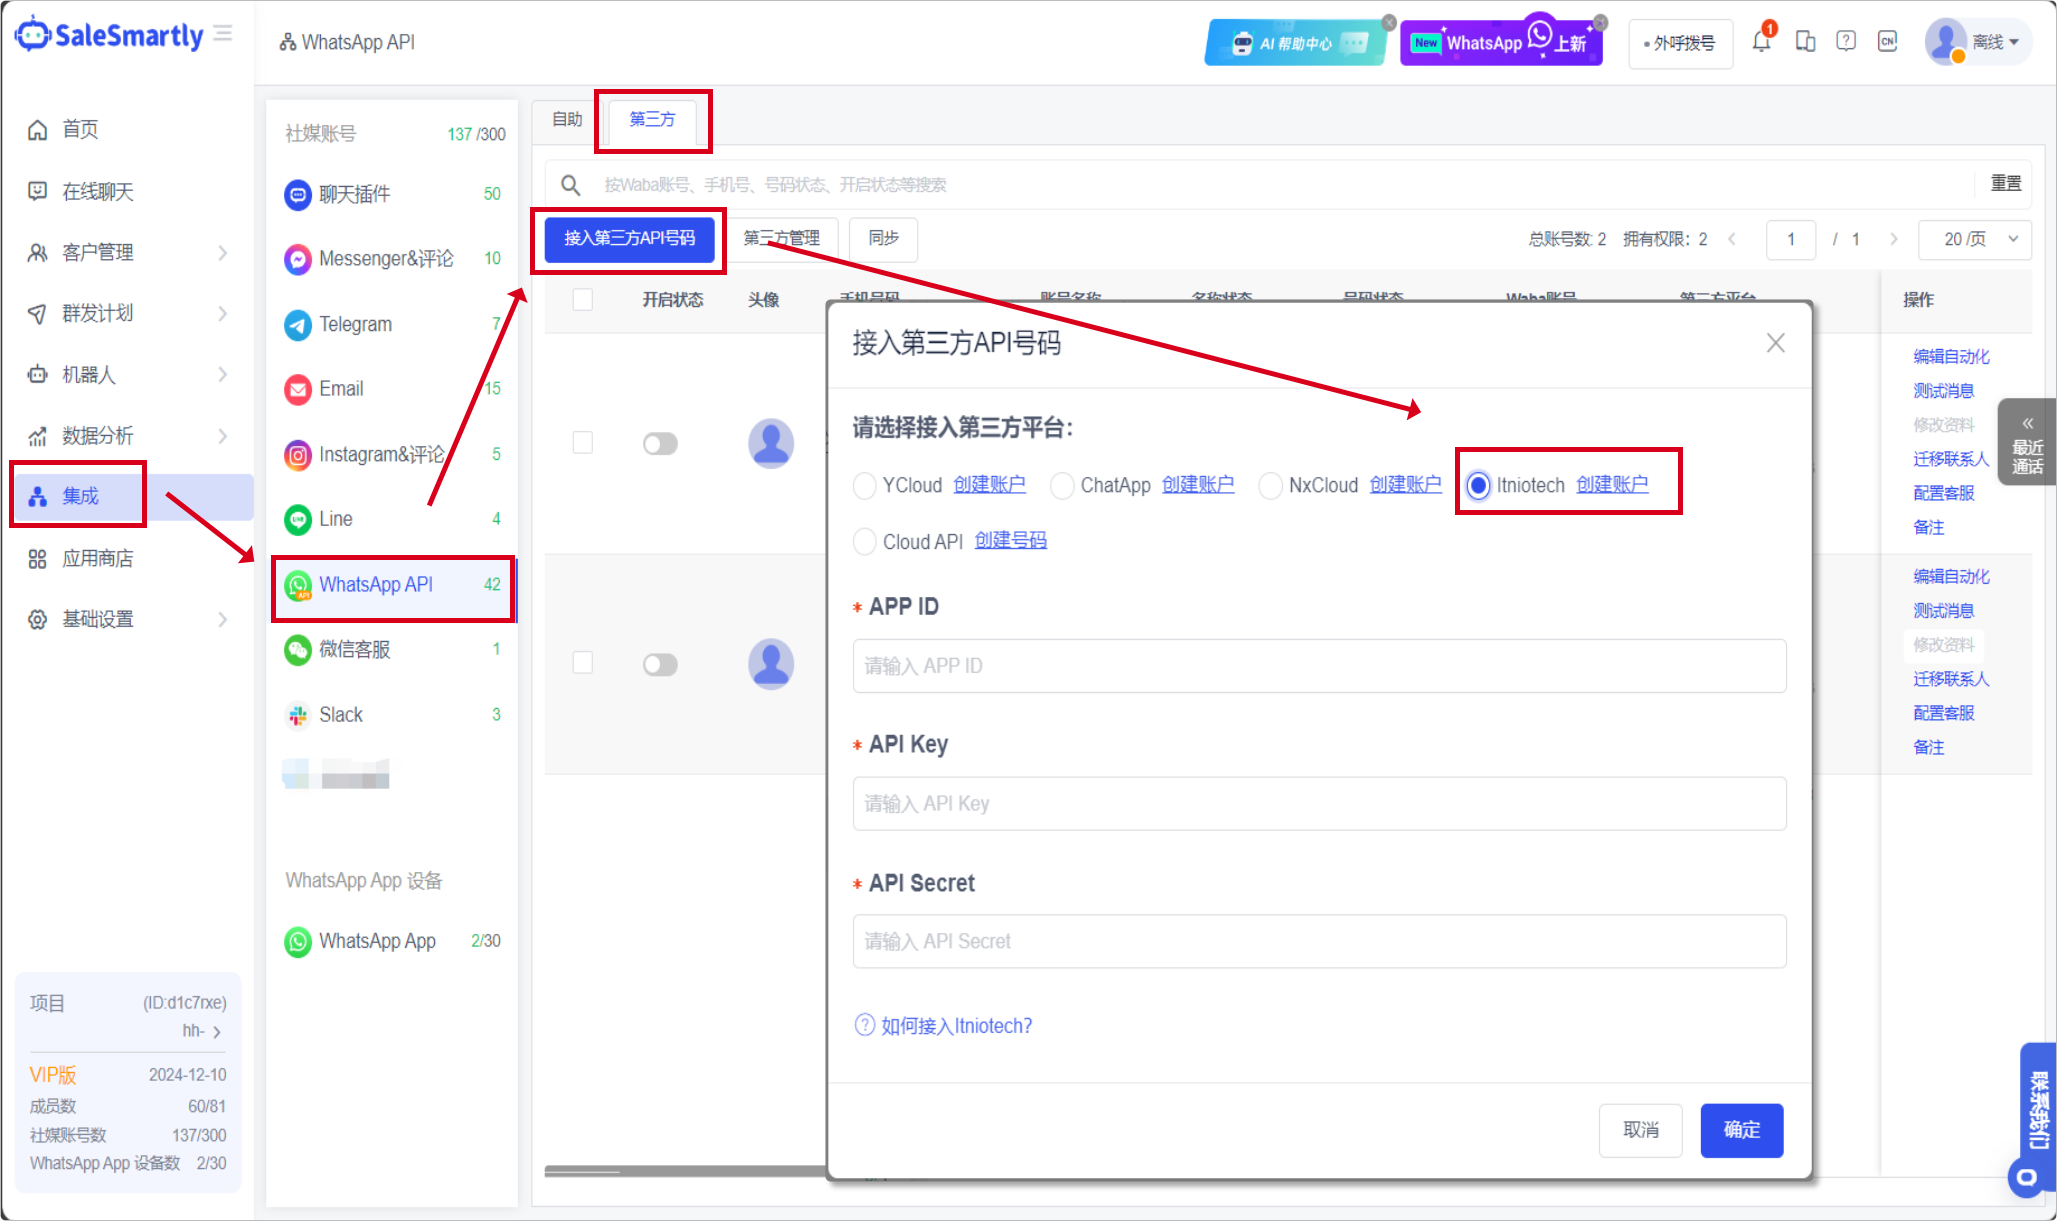Open the Telegram channel icon entry
2057x1221 pixels.
pos(298,325)
